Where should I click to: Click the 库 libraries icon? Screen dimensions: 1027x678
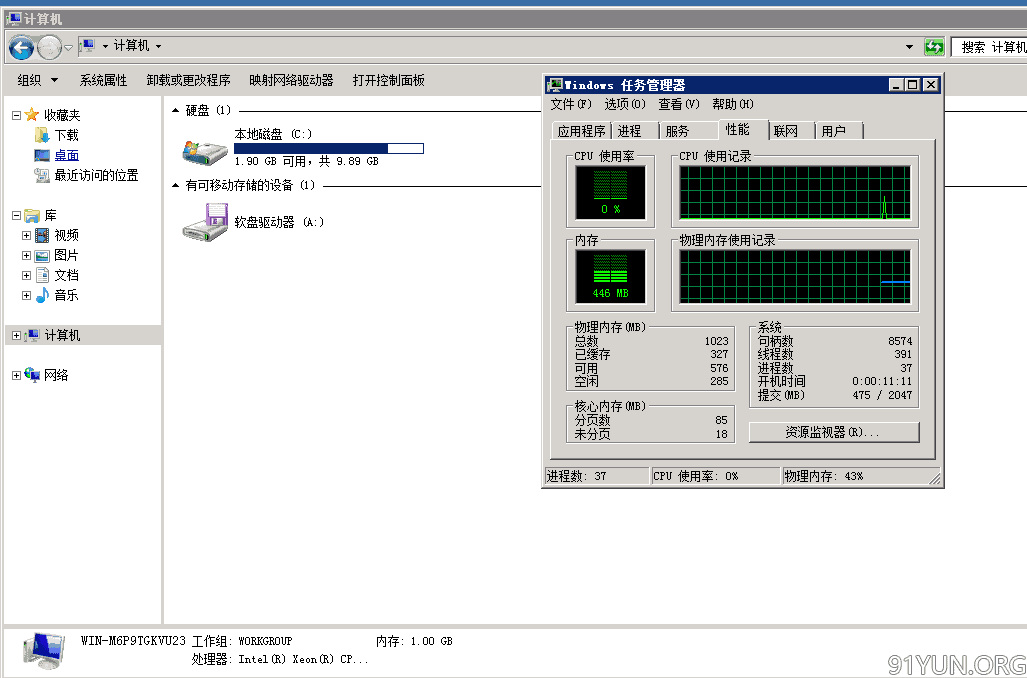[31, 215]
